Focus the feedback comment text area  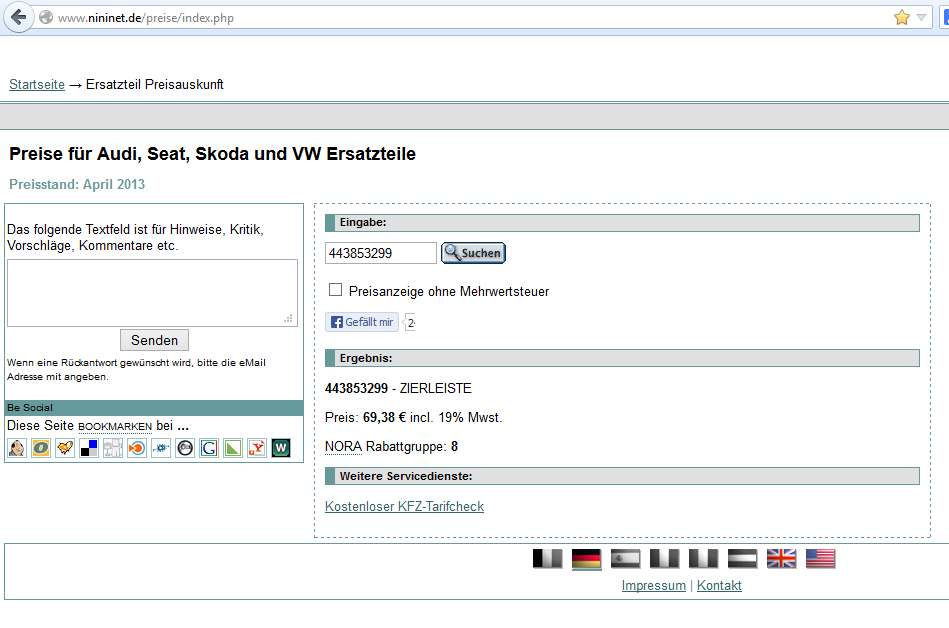click(152, 292)
